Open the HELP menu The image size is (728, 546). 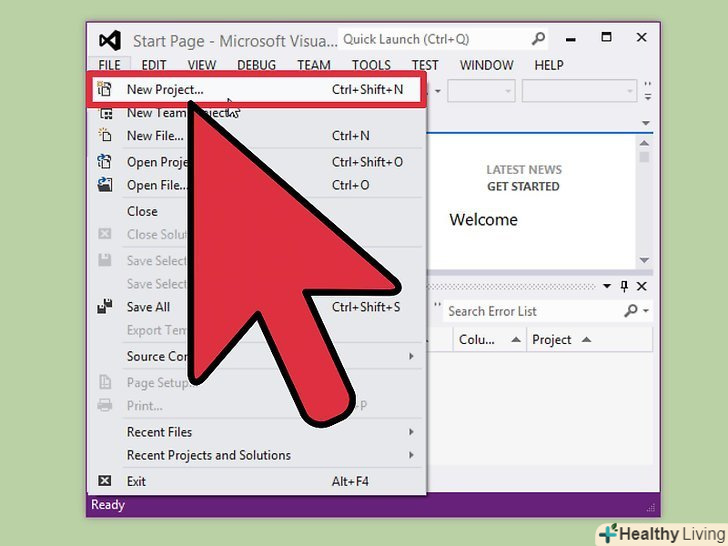pos(549,65)
